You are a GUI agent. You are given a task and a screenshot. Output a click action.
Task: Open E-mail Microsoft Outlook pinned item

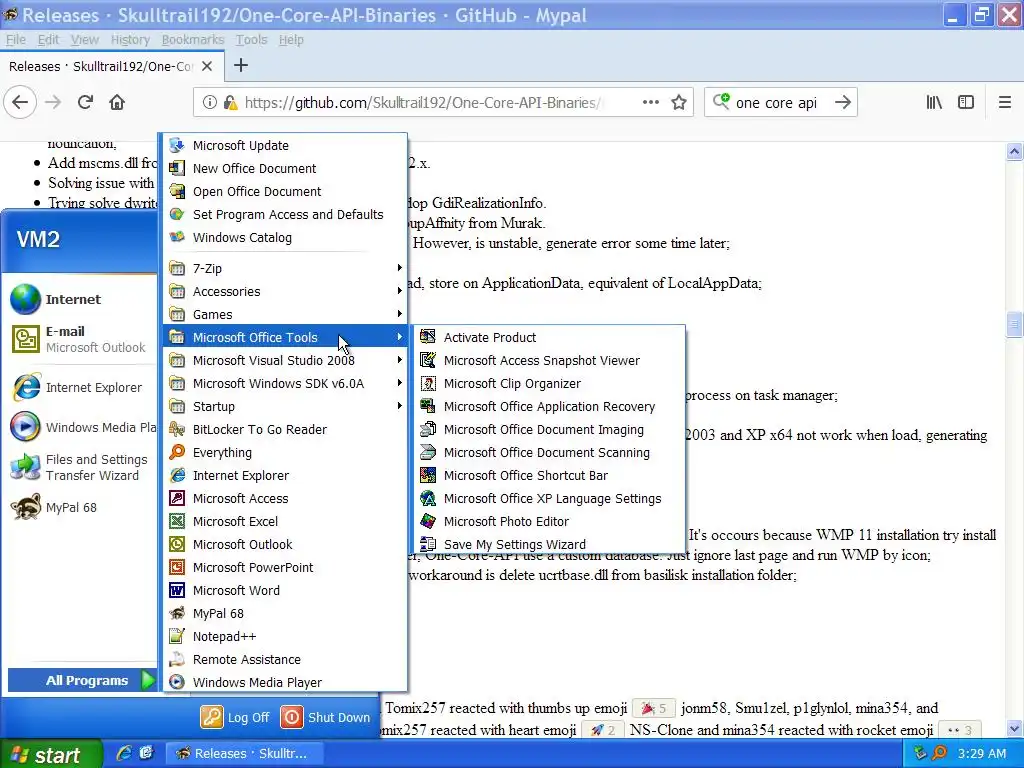tap(82, 340)
